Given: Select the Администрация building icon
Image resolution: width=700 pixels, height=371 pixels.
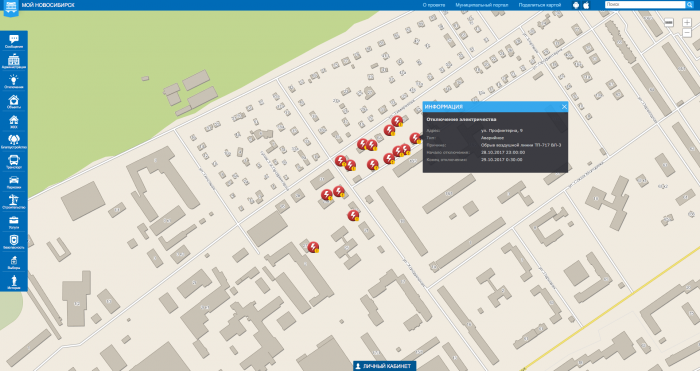Looking at the screenshot, I should tap(14, 61).
